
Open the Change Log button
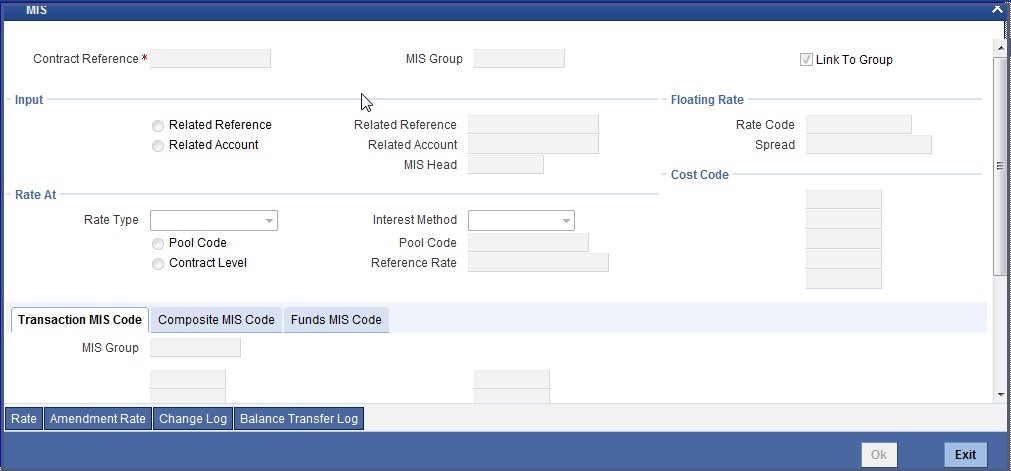193,419
